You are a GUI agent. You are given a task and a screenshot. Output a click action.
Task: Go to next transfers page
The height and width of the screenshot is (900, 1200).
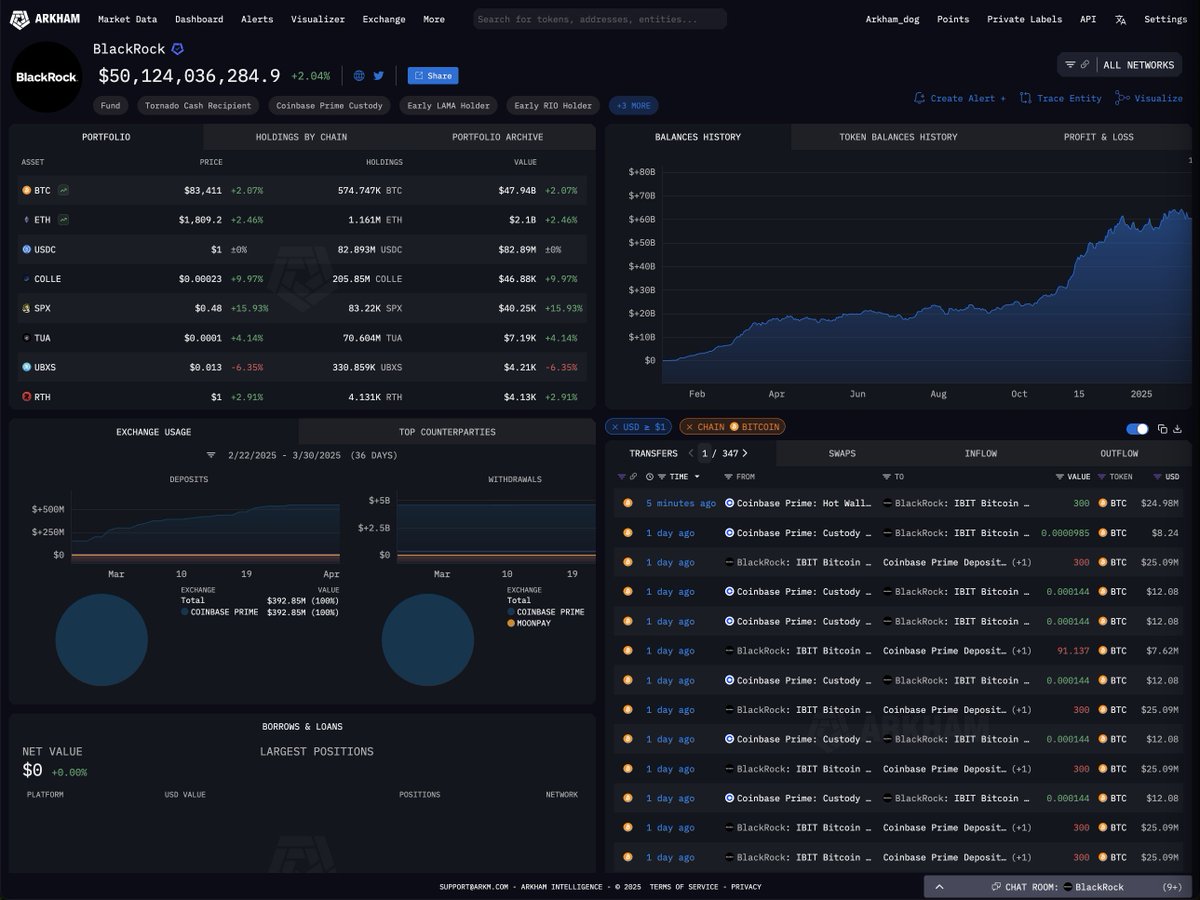coord(745,453)
